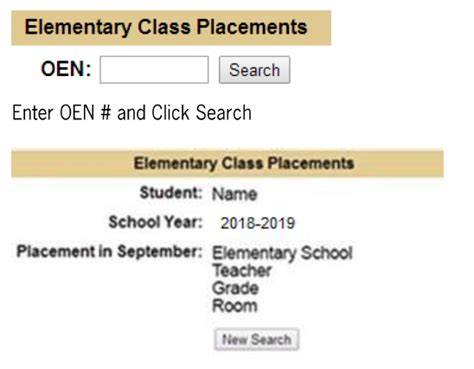Select the Elementary School placement line
Screen dimensions: 474x369
pos(282,253)
